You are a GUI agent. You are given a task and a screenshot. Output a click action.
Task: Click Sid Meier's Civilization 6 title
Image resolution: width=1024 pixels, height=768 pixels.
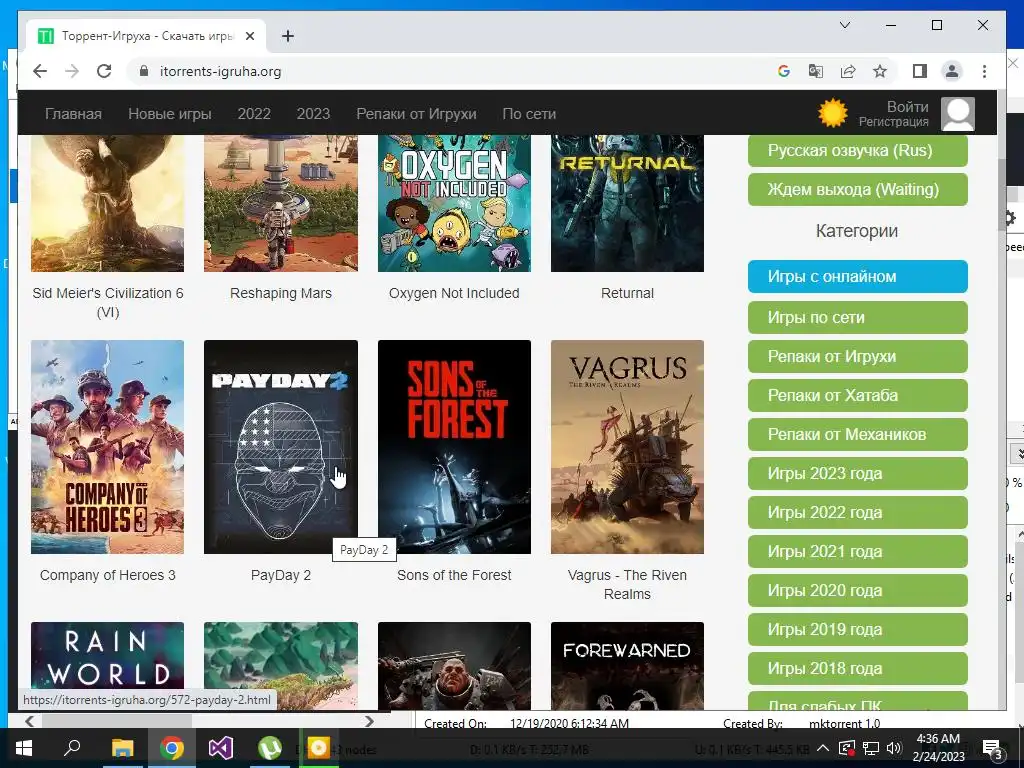(108, 302)
